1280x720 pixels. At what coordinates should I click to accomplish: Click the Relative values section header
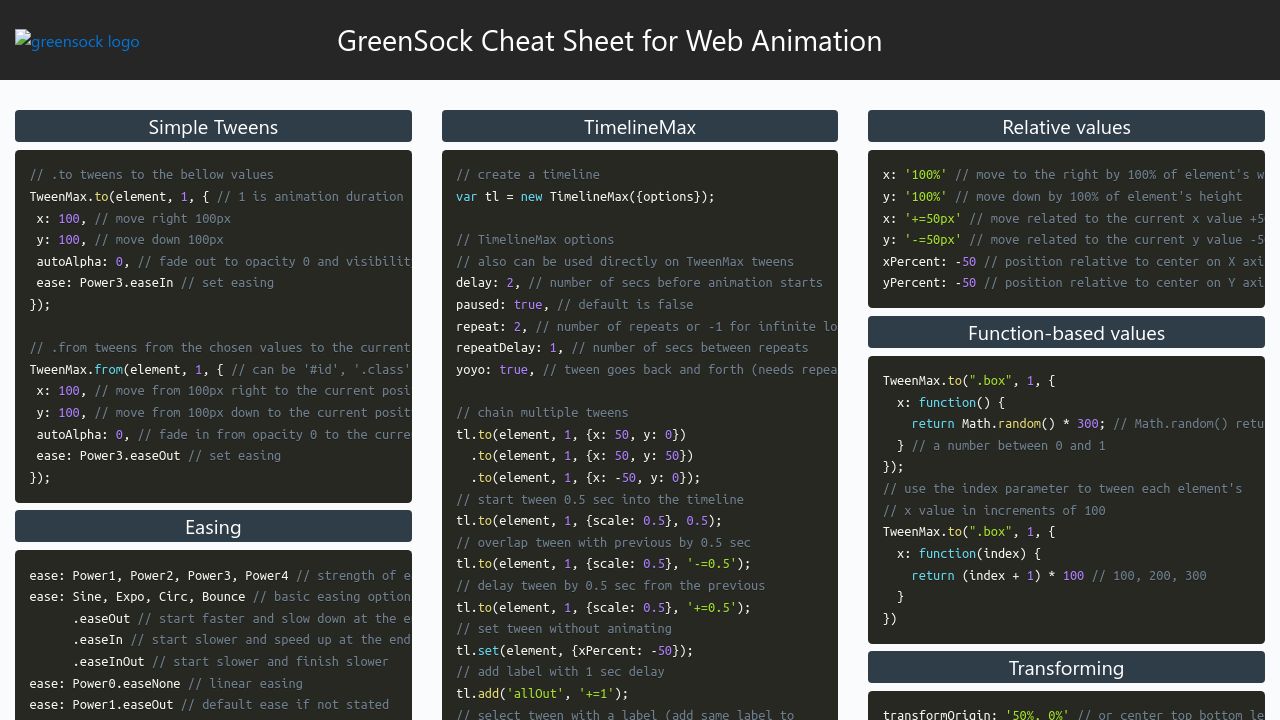(x=1066, y=126)
